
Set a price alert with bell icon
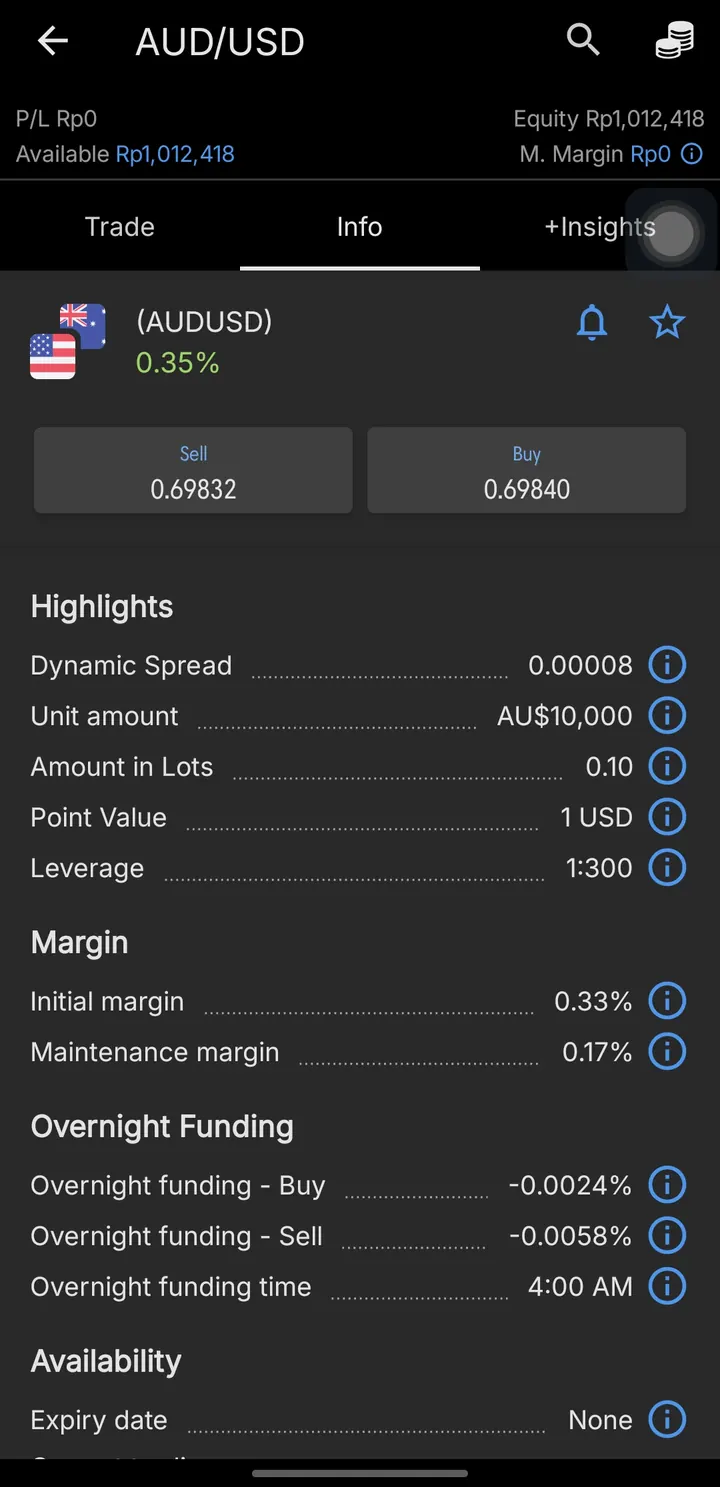coord(592,323)
